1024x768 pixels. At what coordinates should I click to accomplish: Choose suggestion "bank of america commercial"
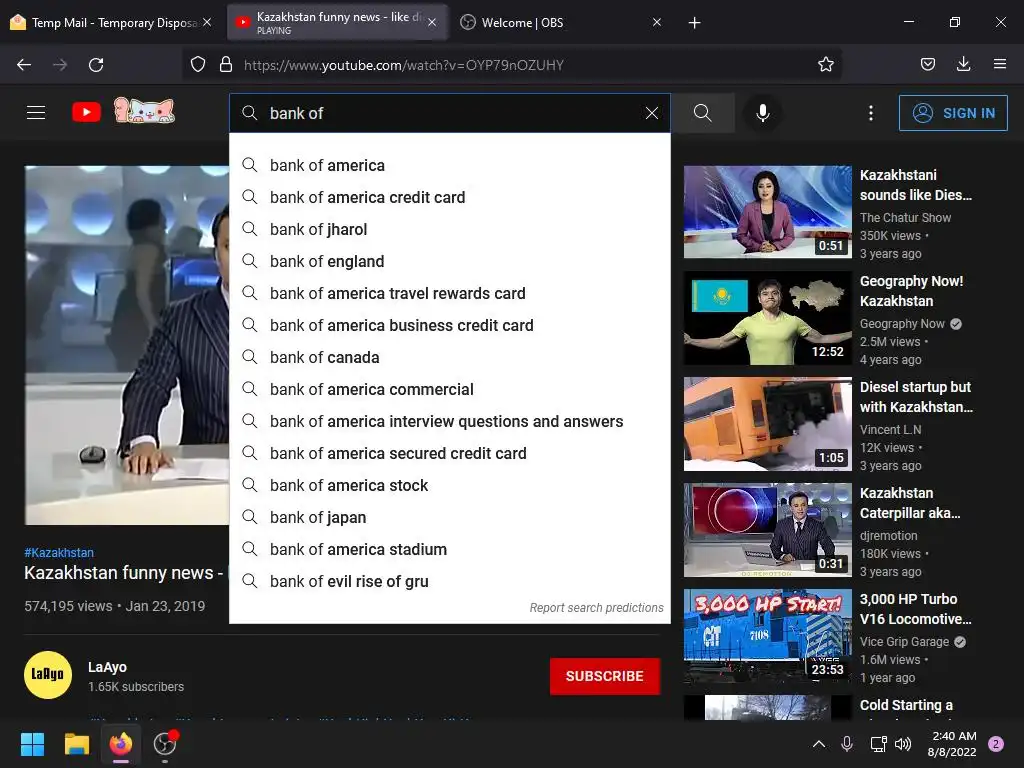(450, 389)
